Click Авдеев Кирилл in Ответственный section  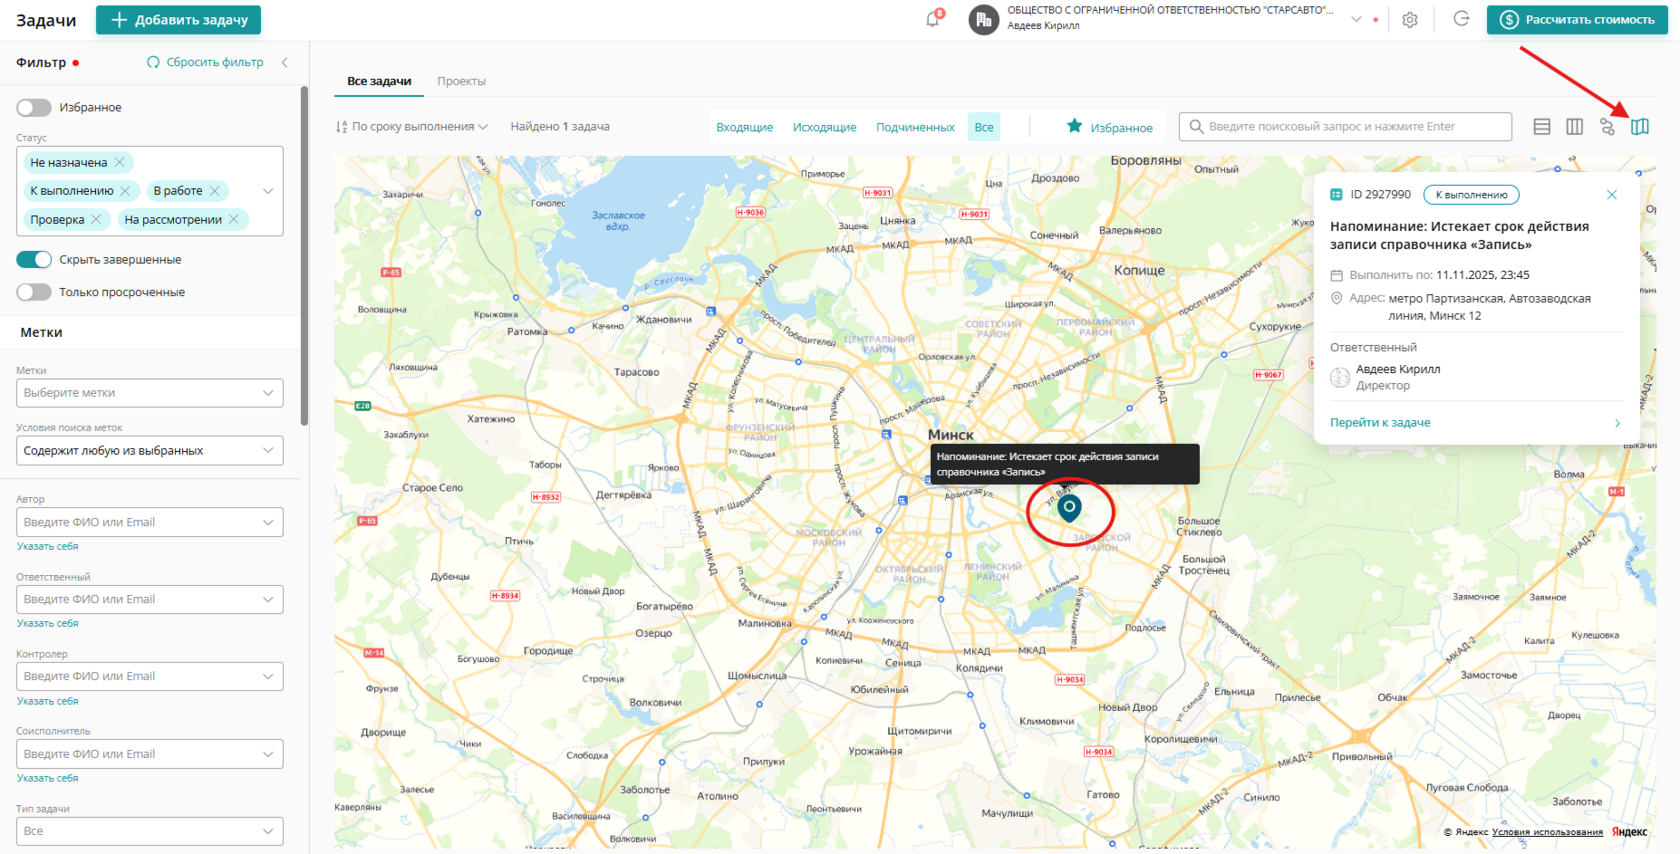[1398, 369]
